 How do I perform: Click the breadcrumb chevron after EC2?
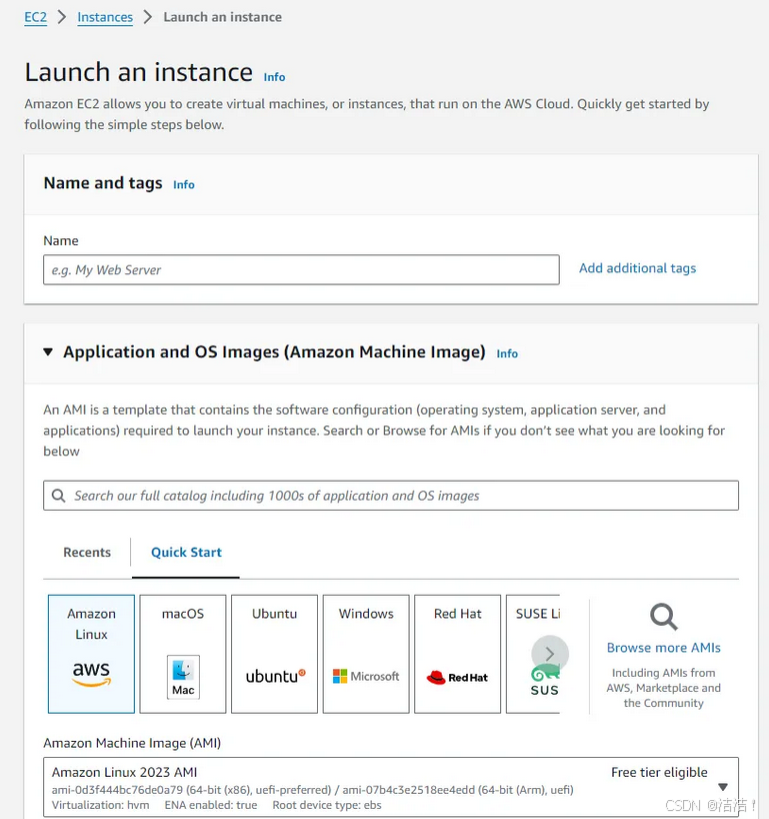pos(62,17)
